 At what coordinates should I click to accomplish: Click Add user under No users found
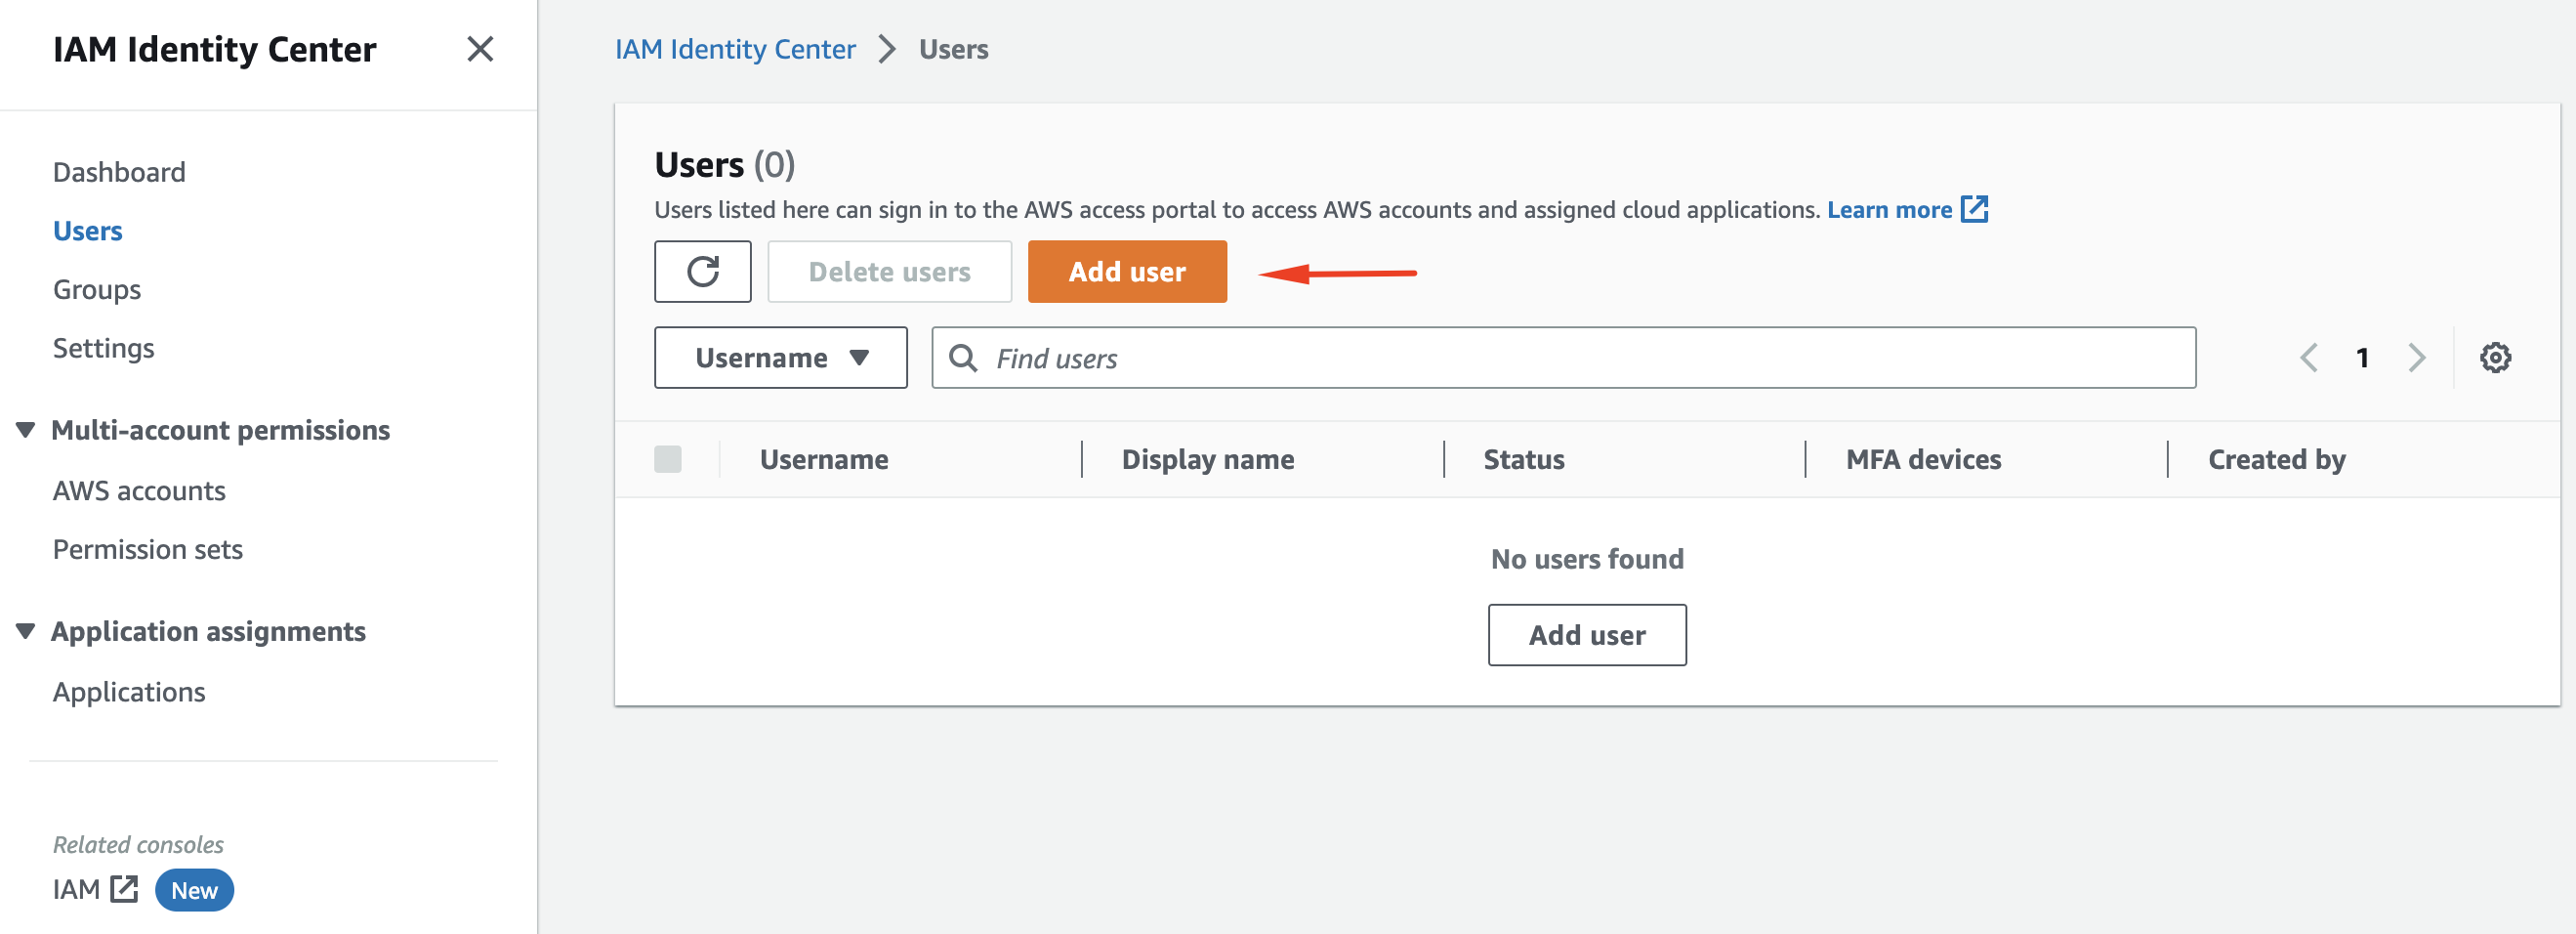point(1587,635)
